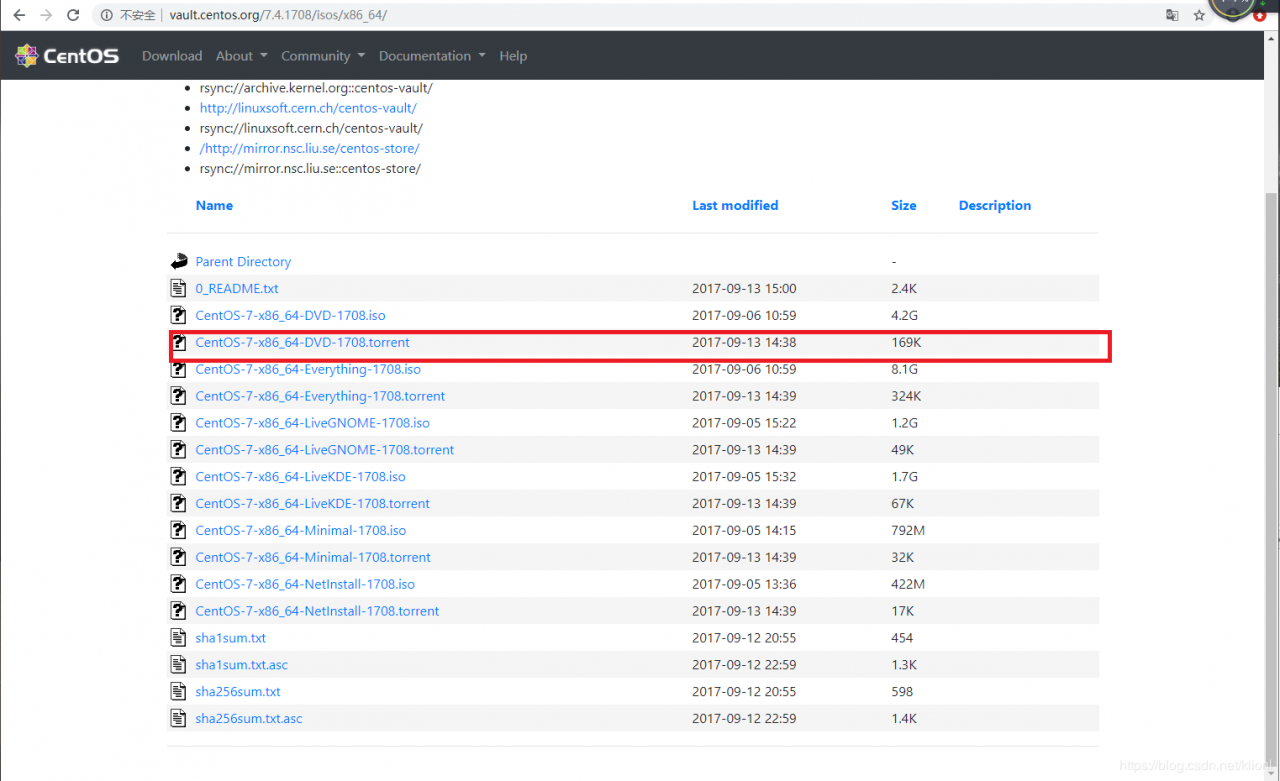
Task: Click the file icon beside sha1sum.txt.asc
Action: [x=179, y=665]
